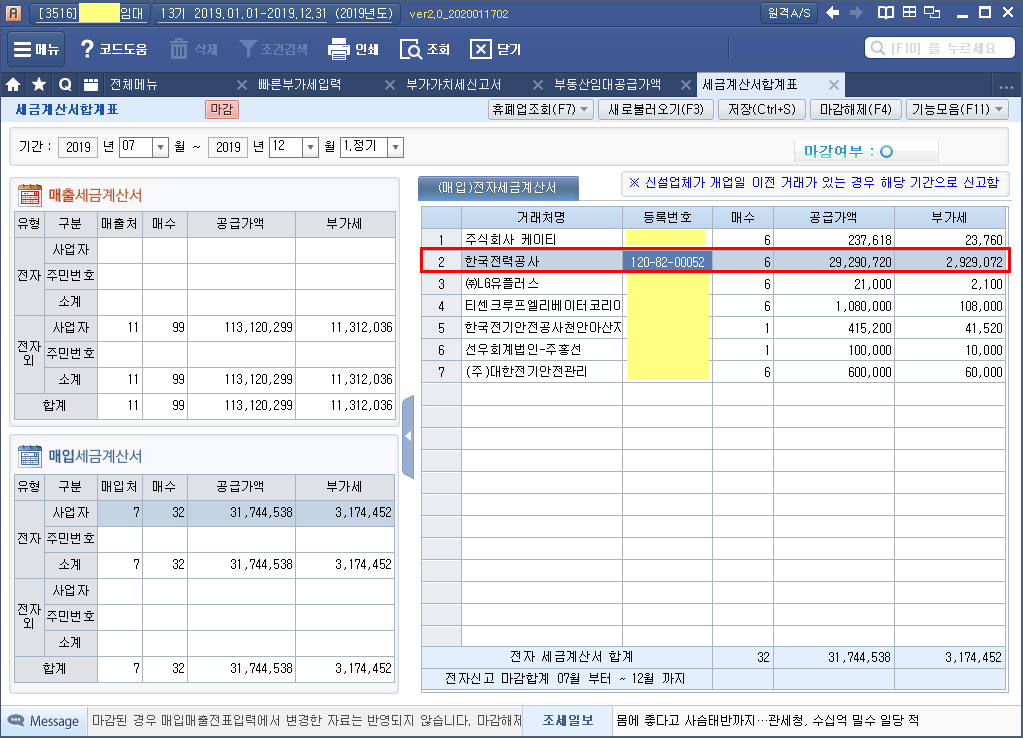The image size is (1023, 738).
Task: Click the 거래처명 column header
Action: pos(542,217)
